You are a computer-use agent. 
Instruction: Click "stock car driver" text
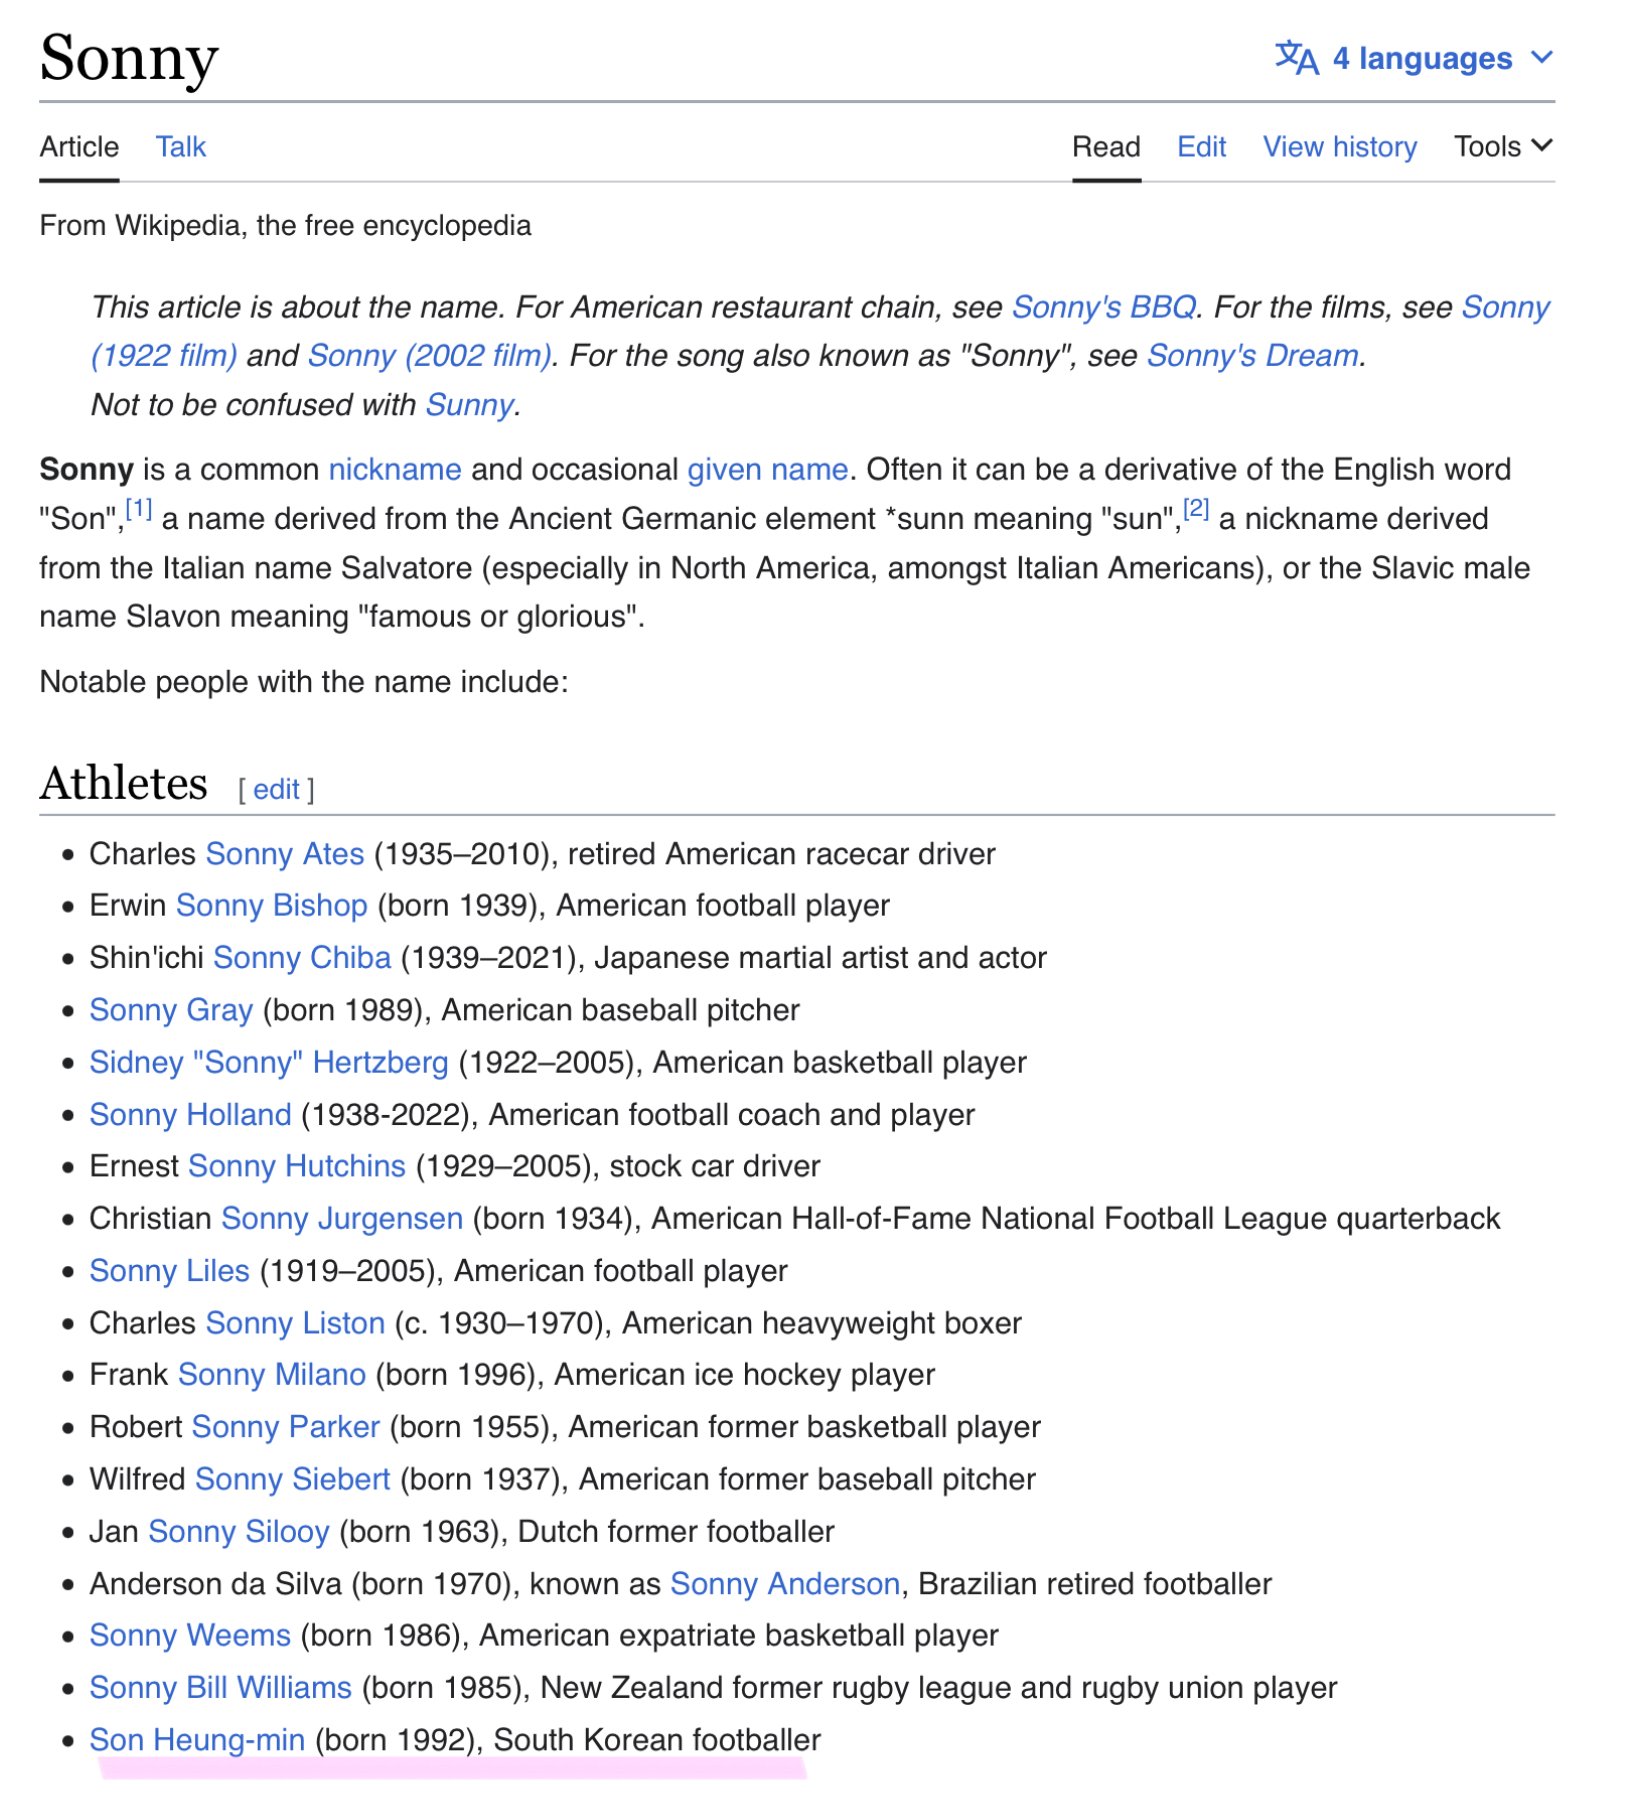point(715,1166)
